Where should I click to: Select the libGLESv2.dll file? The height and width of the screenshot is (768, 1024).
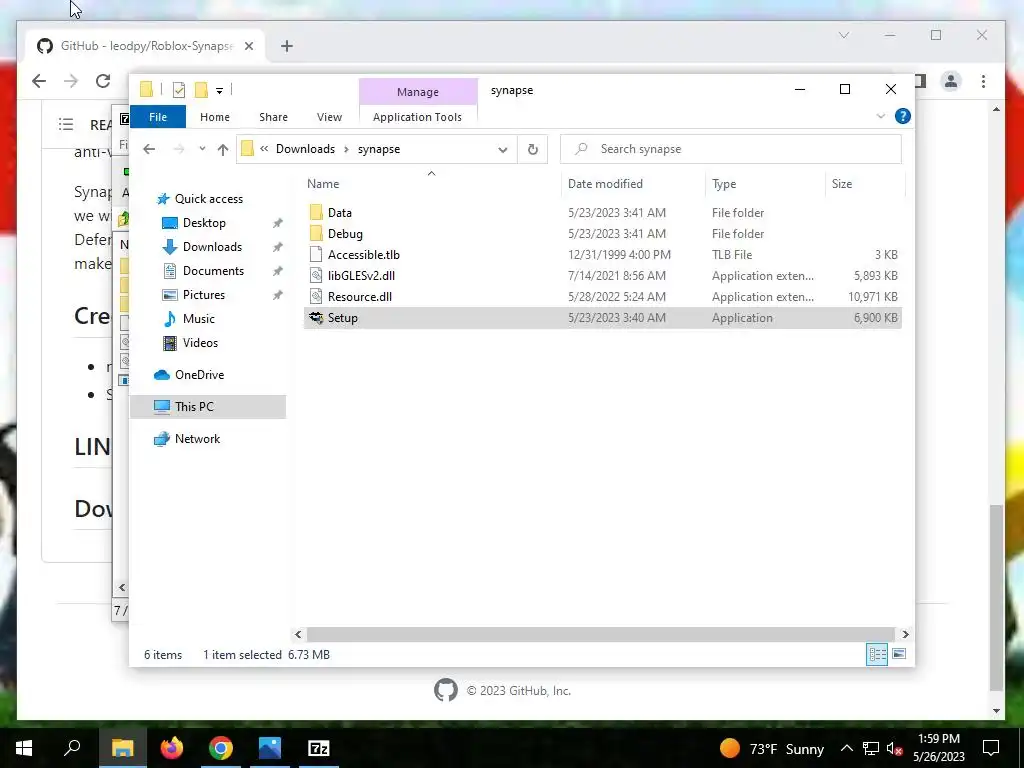(602, 276)
